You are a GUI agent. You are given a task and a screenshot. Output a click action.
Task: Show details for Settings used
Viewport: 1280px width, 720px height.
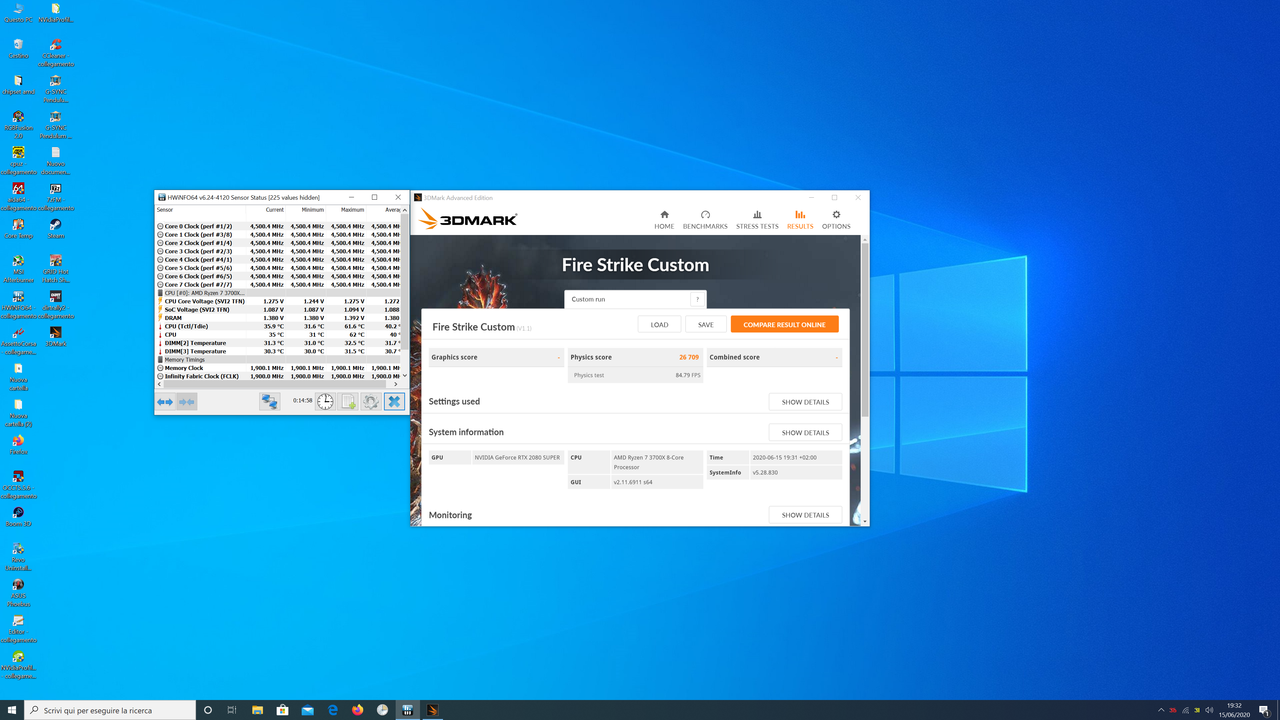[804, 401]
